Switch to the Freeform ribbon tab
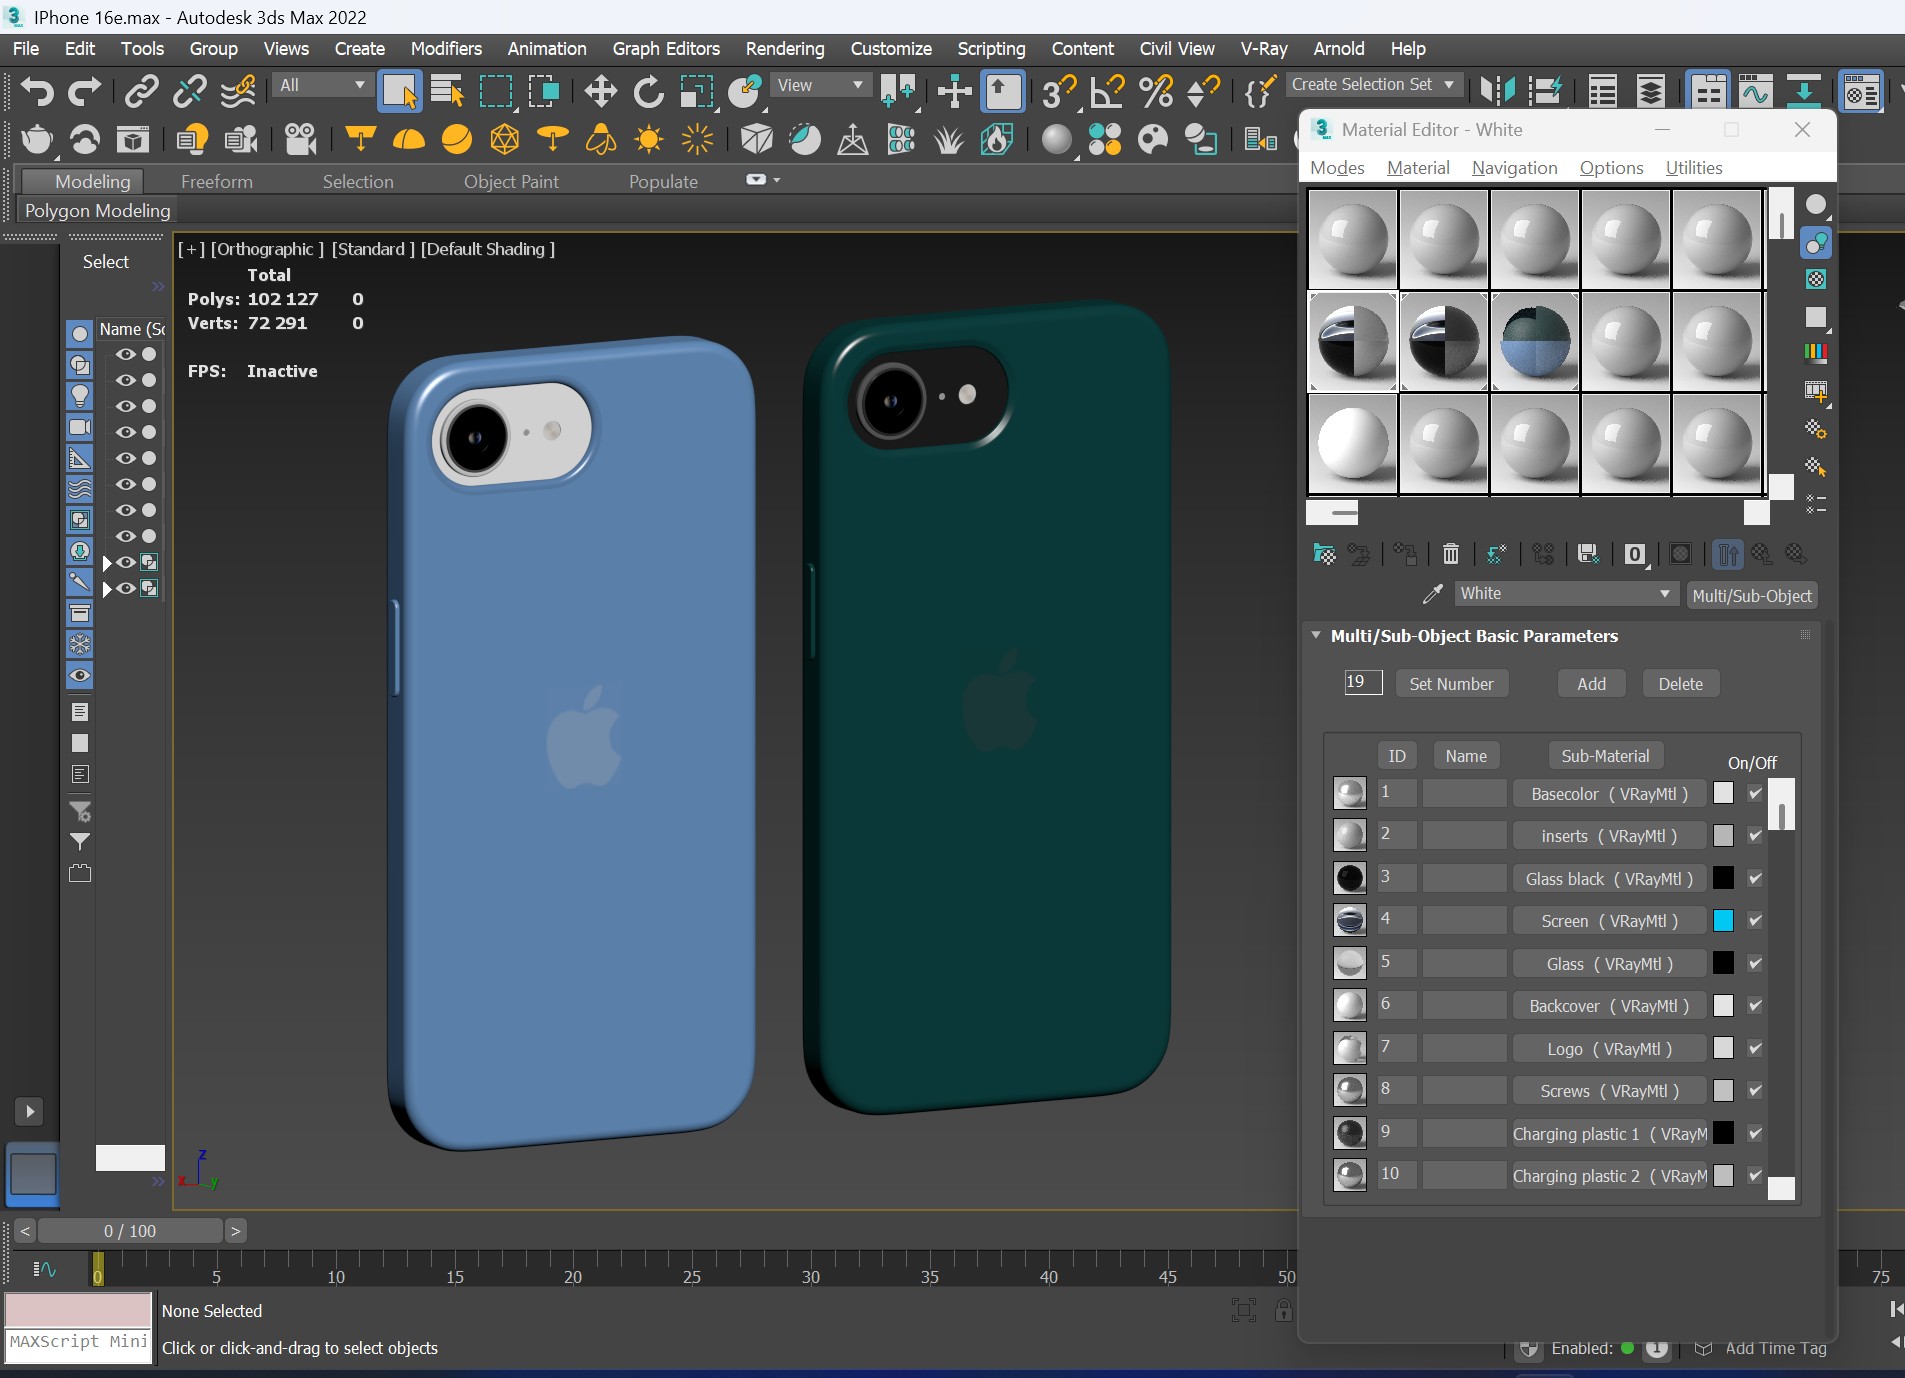The width and height of the screenshot is (1905, 1378). [216, 182]
